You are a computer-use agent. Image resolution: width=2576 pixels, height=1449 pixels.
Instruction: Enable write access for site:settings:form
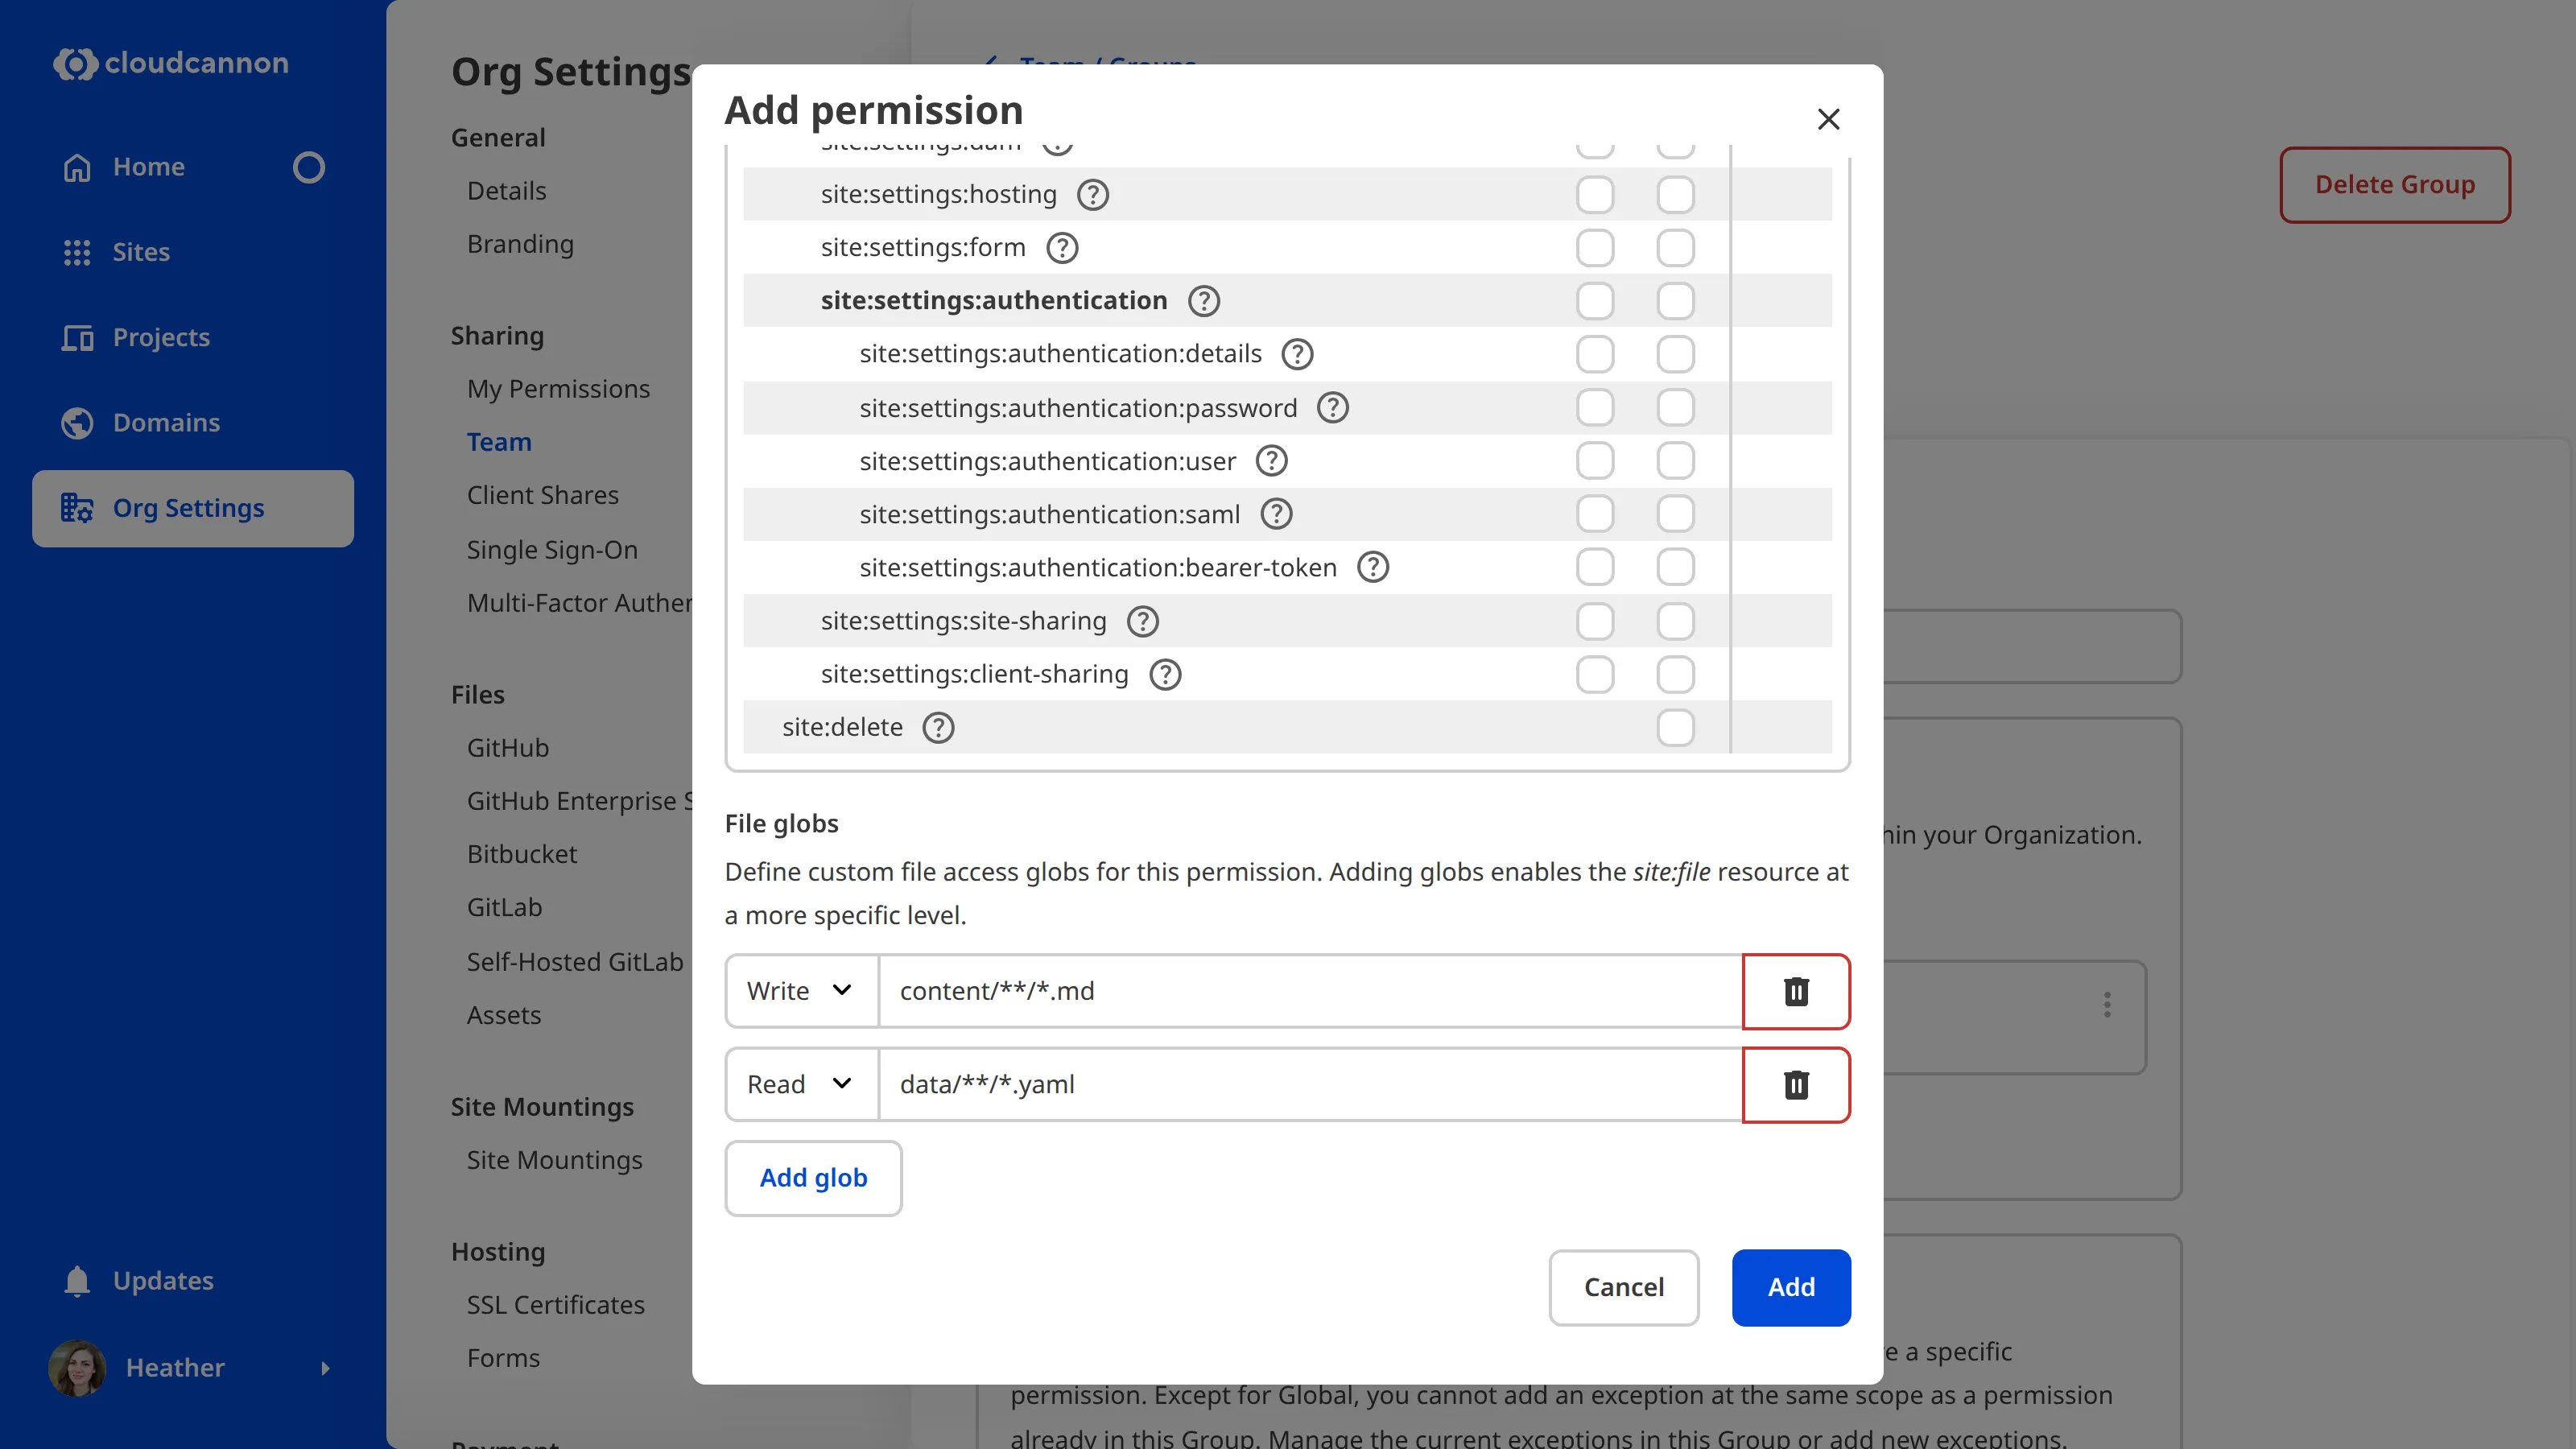tap(1676, 247)
